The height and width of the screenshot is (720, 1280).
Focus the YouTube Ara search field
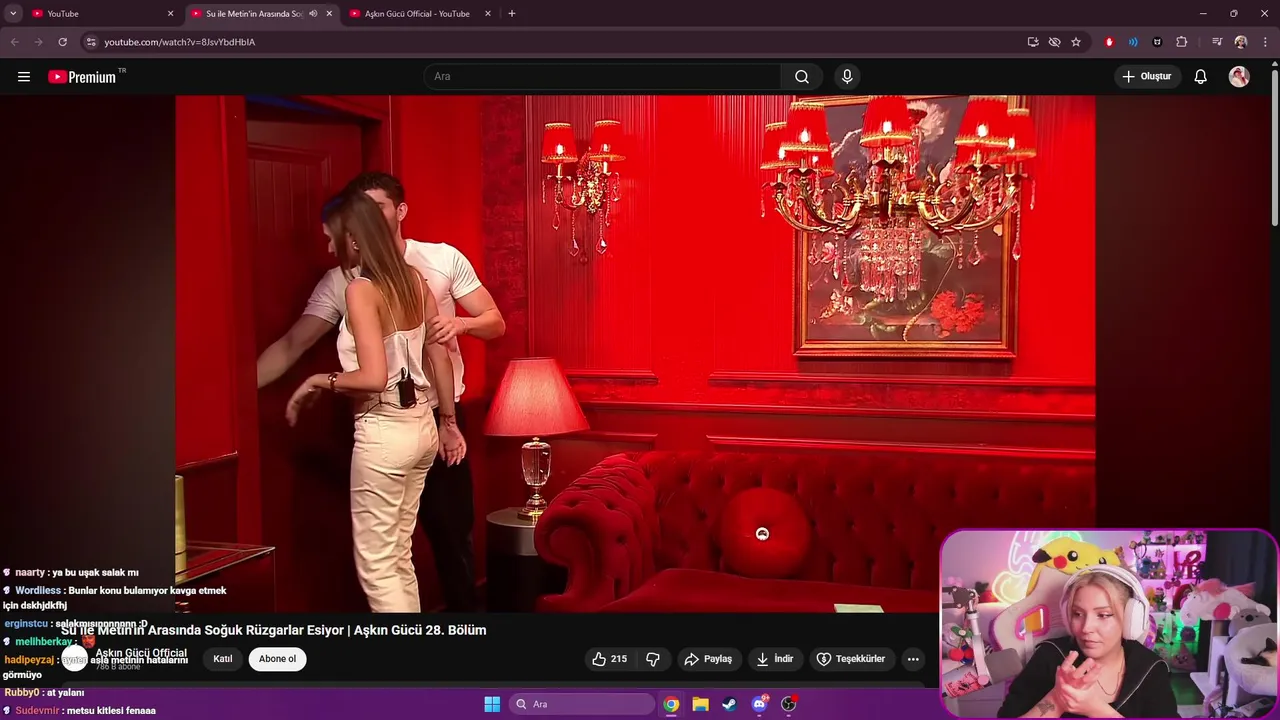602,77
